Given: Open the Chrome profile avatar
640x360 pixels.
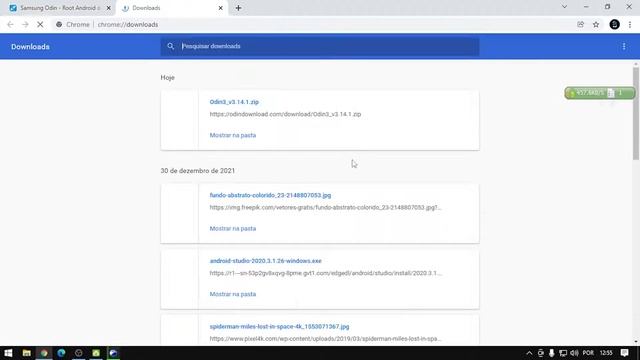Looking at the screenshot, I should click(614, 24).
